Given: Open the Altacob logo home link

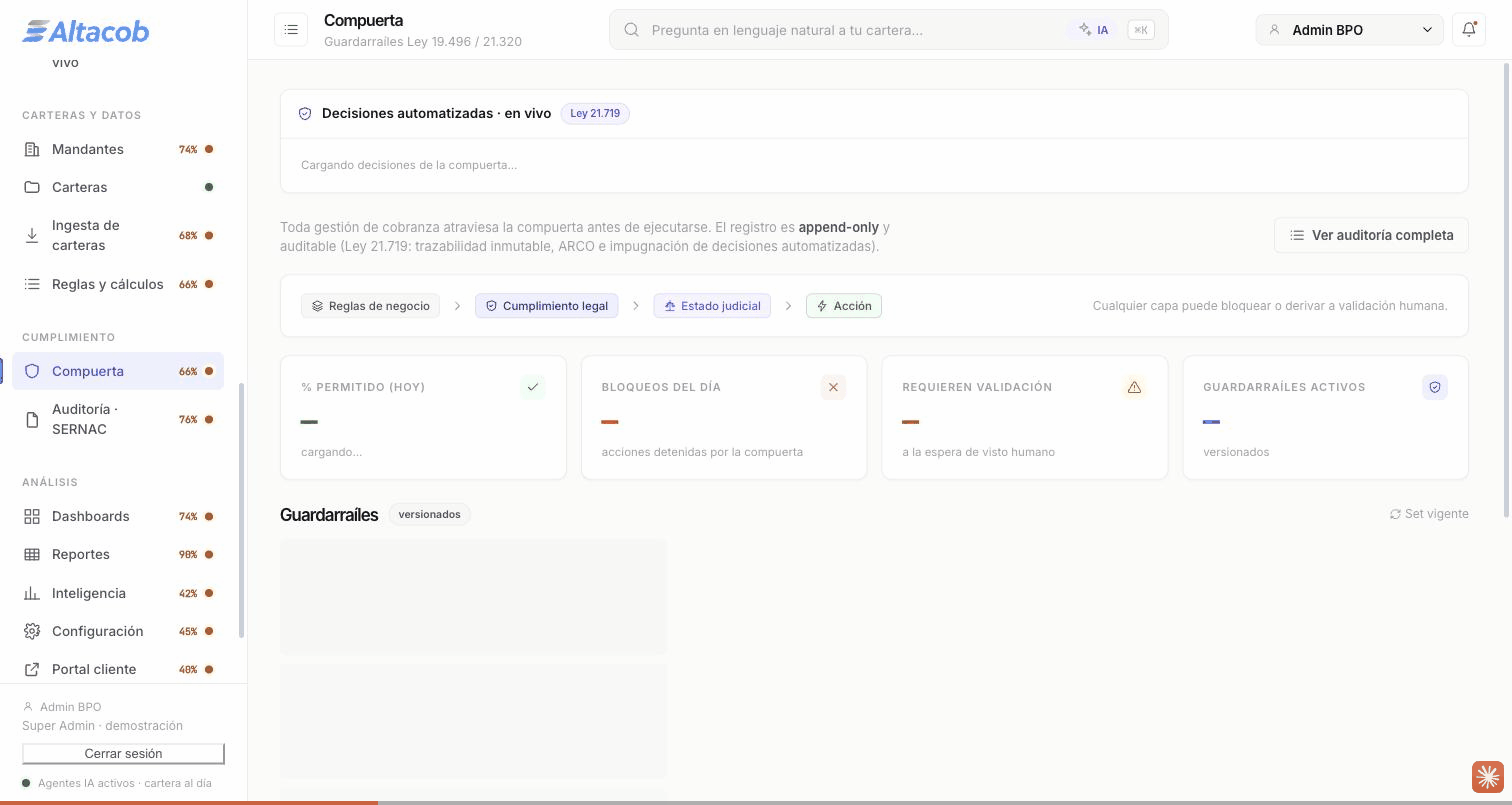Looking at the screenshot, I should tap(86, 31).
